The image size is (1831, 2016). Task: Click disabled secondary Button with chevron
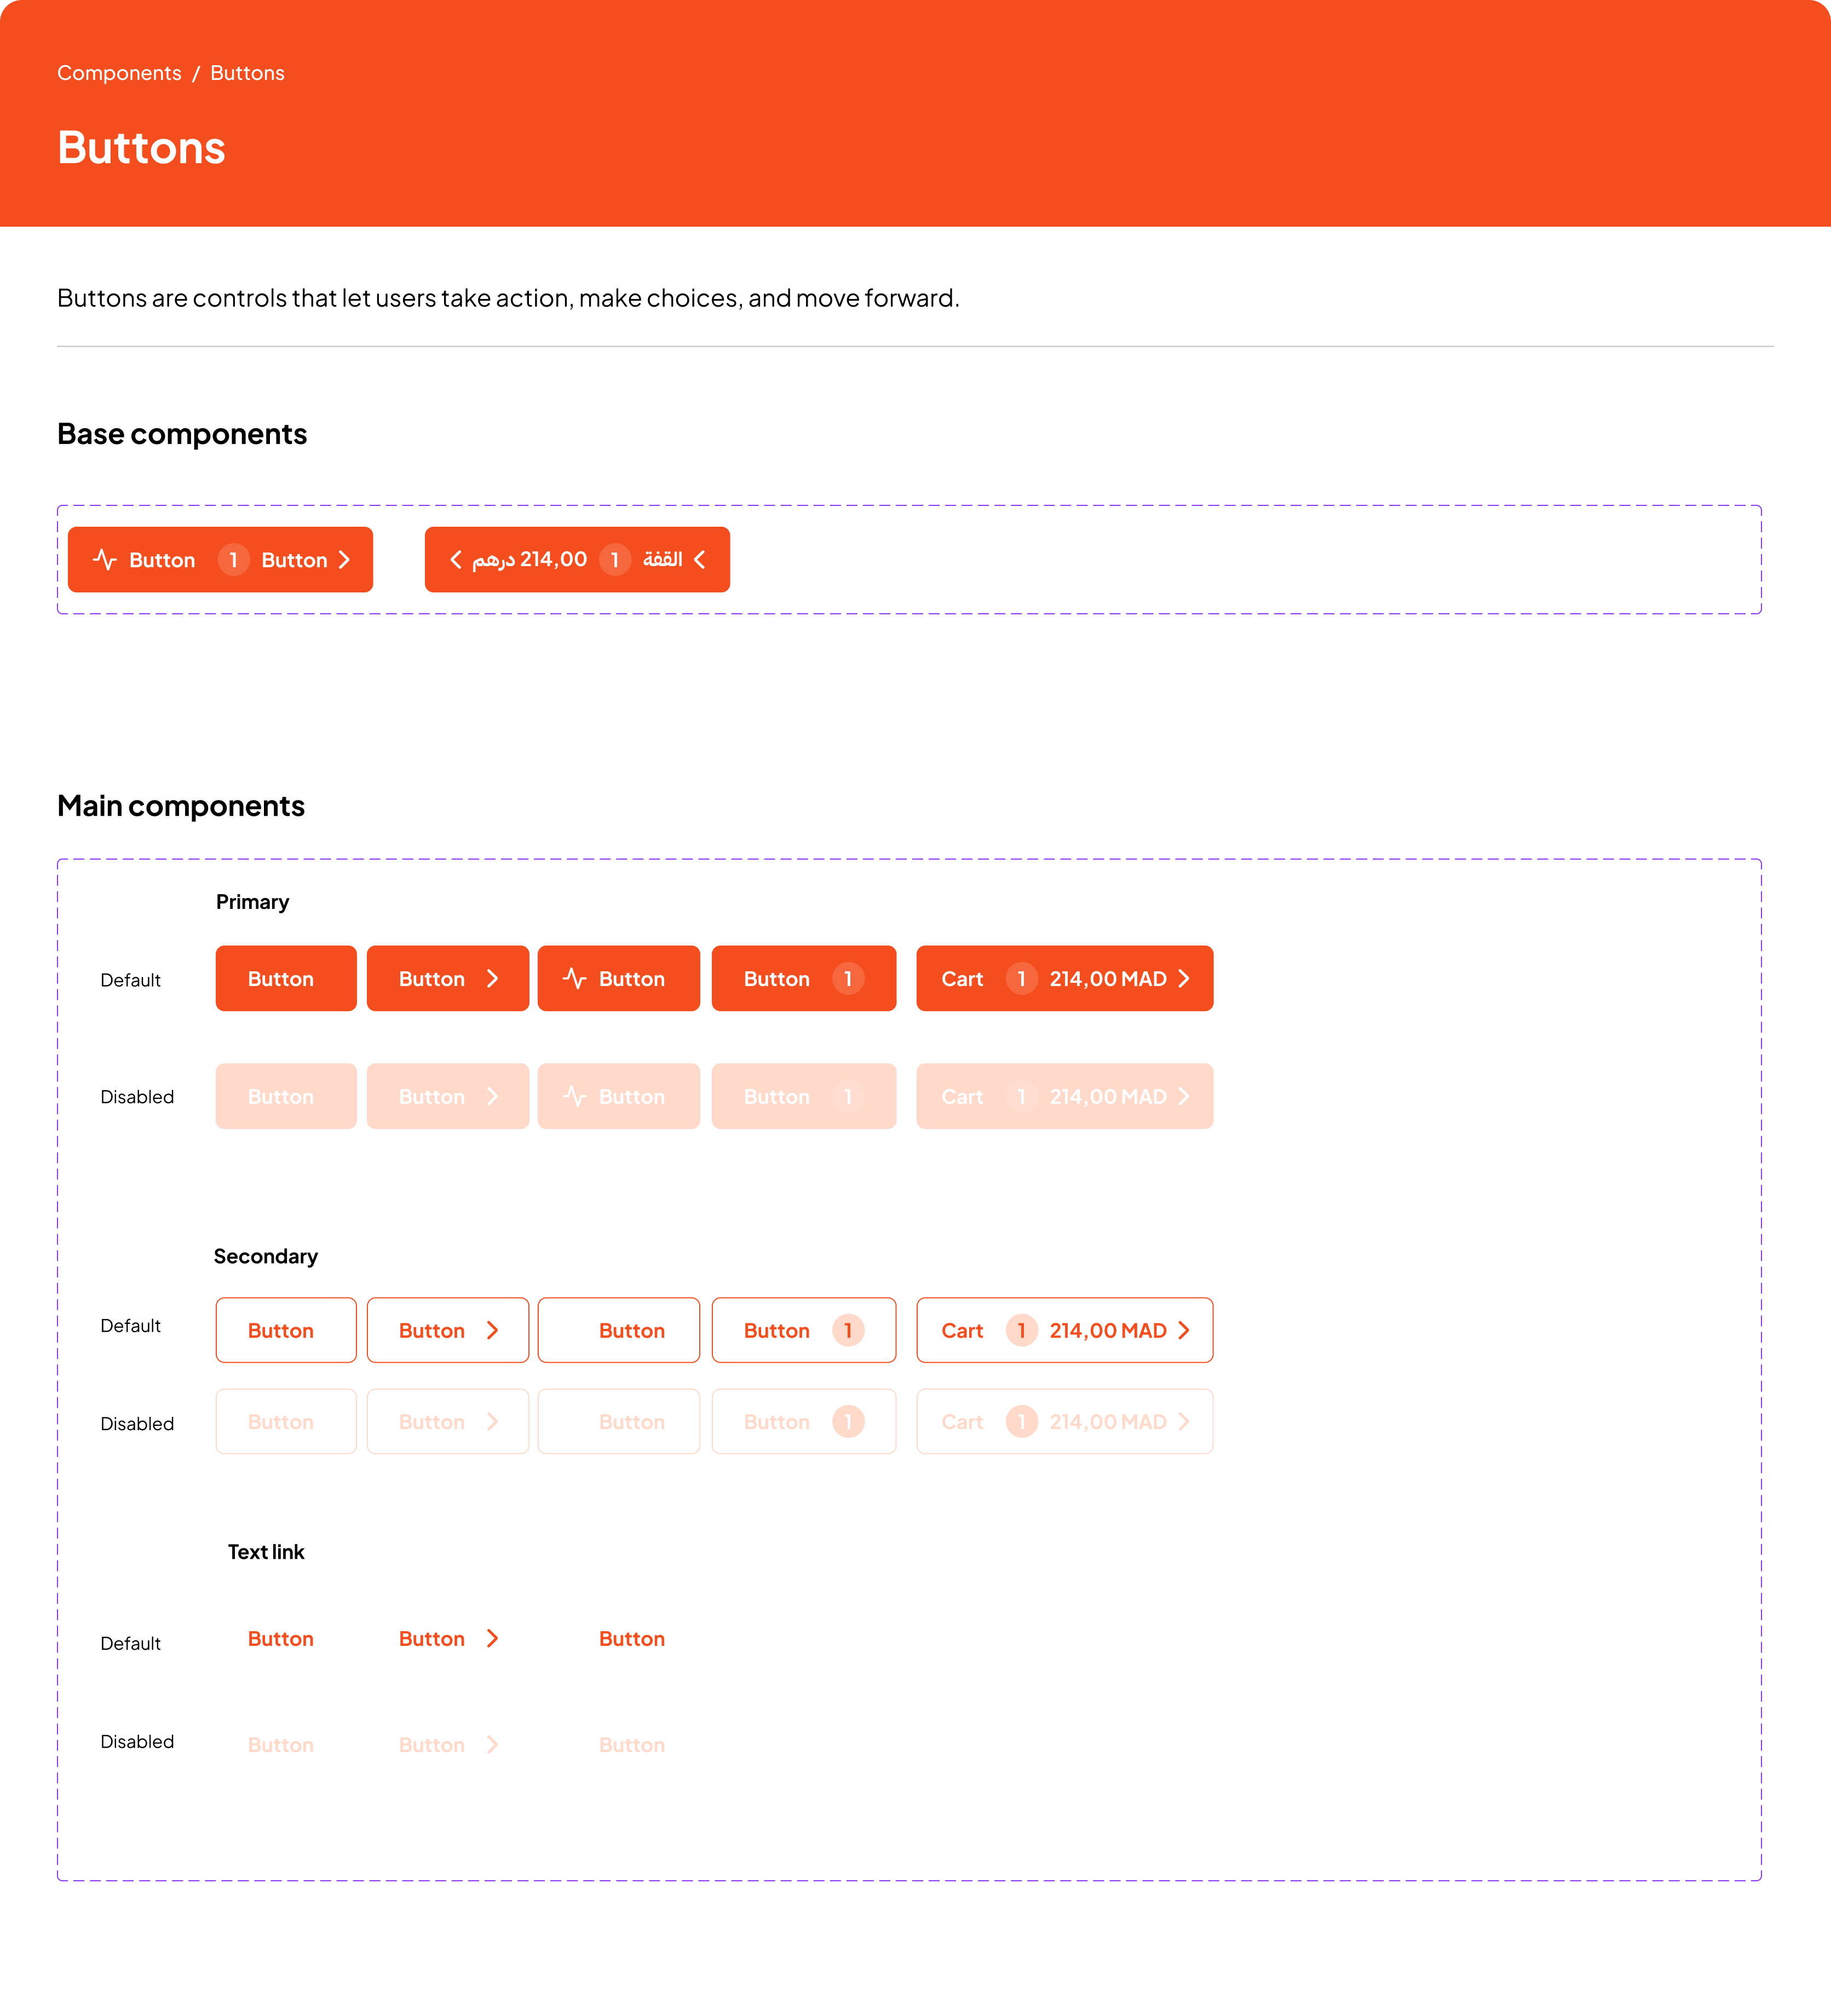click(x=447, y=1421)
